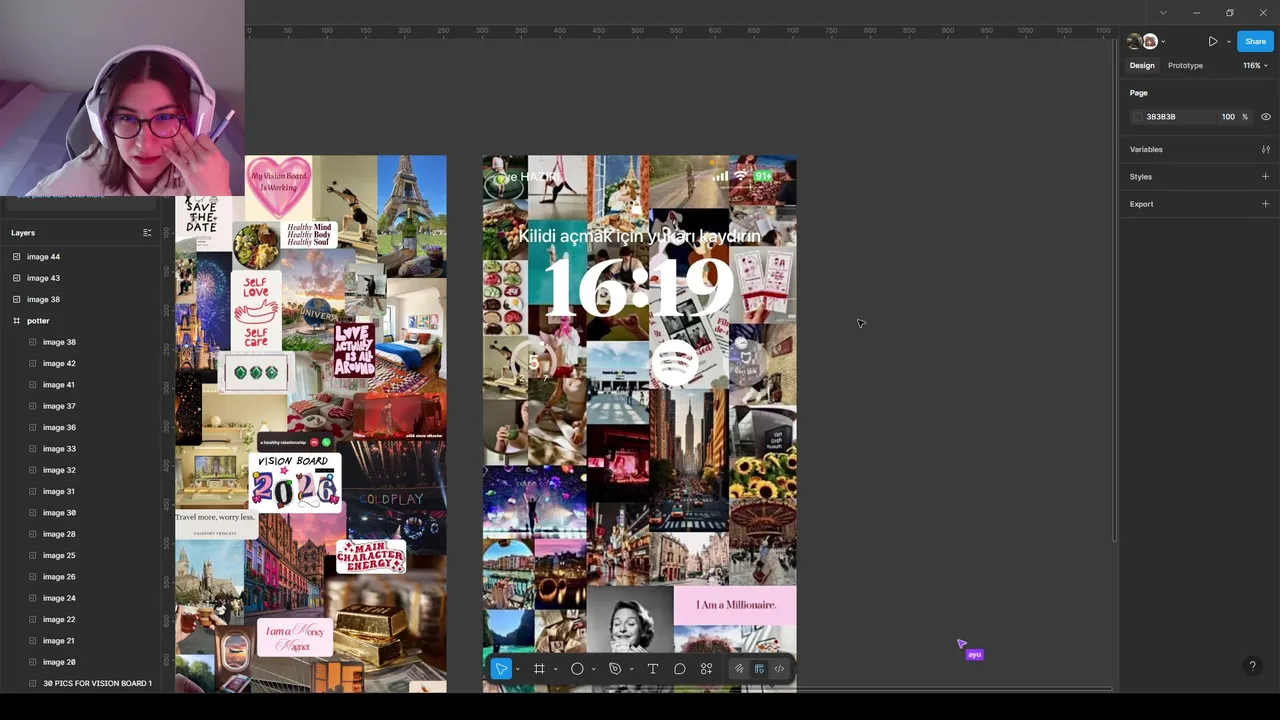Image resolution: width=1280 pixels, height=720 pixels.
Task: Select the image 28 layer
Action: point(80,534)
